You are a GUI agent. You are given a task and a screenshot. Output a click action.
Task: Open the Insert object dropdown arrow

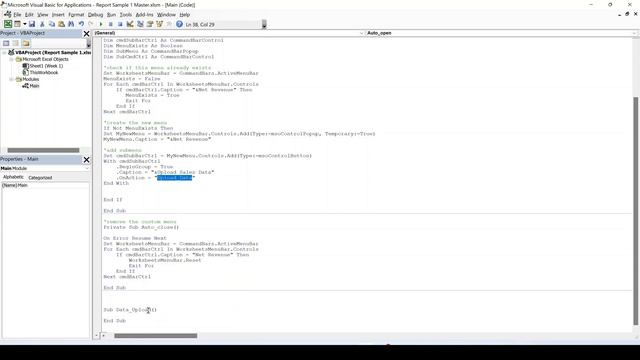click(x=24, y=24)
